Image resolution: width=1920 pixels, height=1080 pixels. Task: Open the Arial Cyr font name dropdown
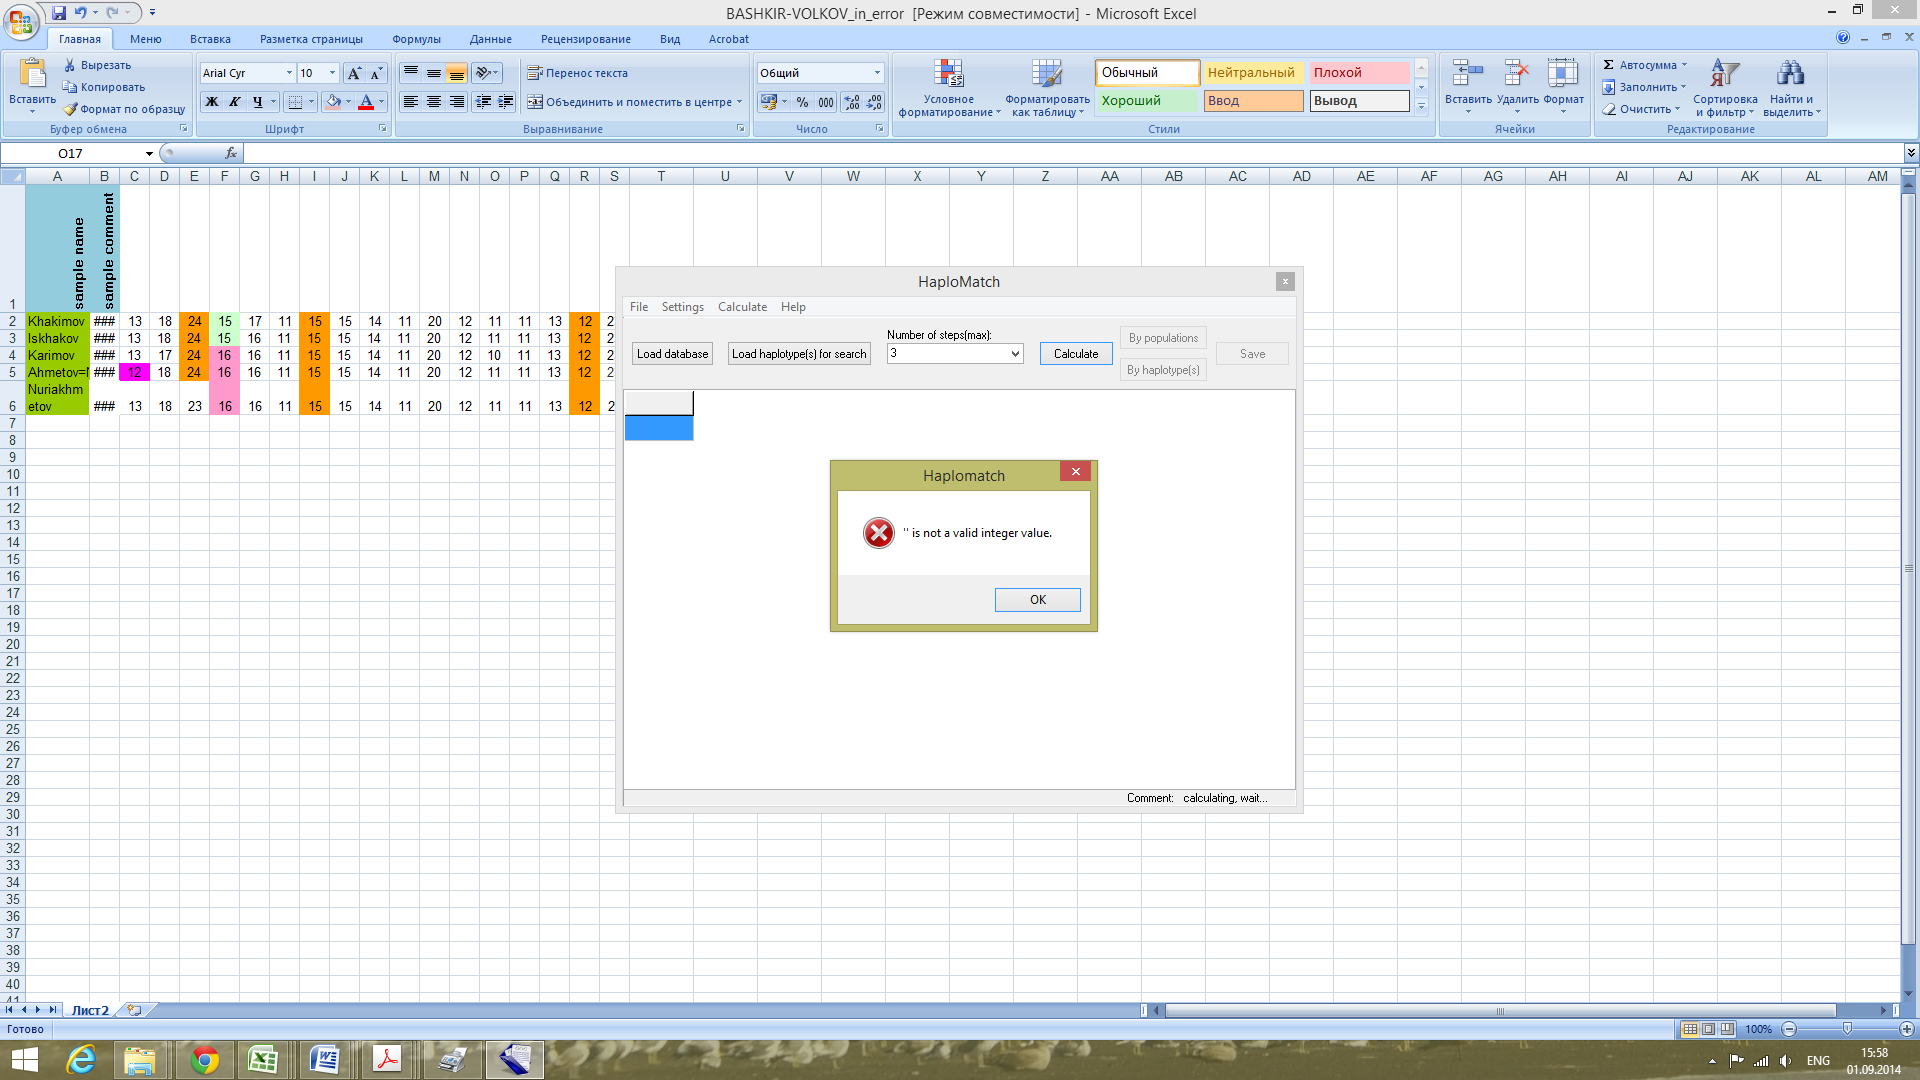[289, 73]
